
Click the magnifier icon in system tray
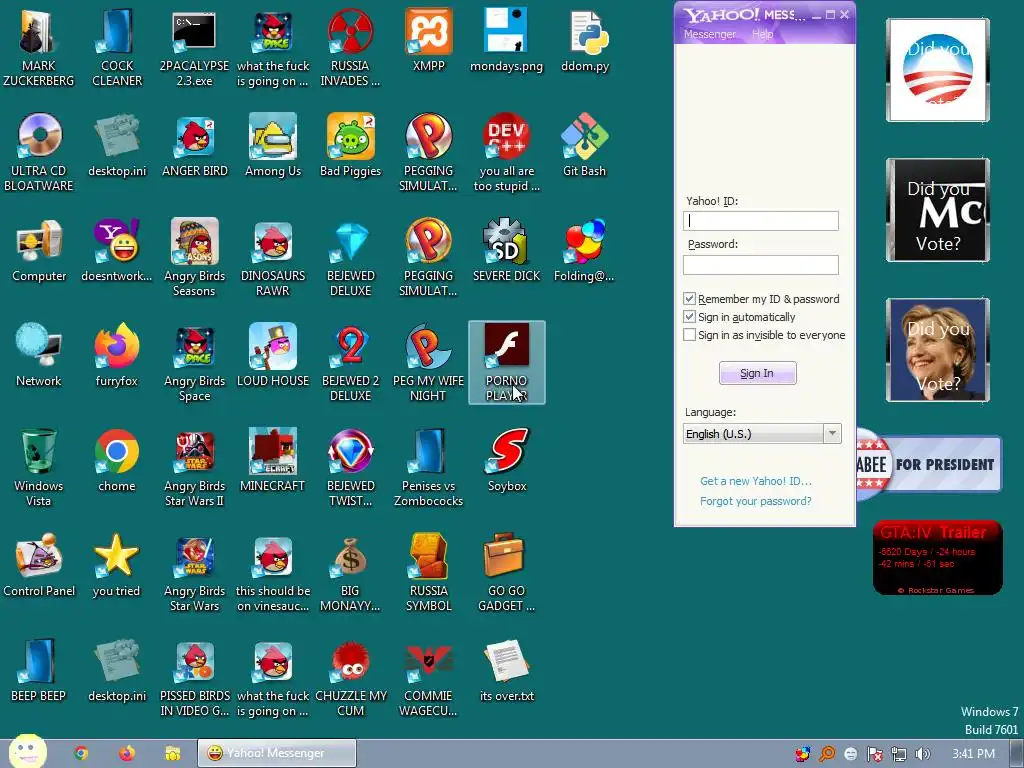tap(827, 754)
